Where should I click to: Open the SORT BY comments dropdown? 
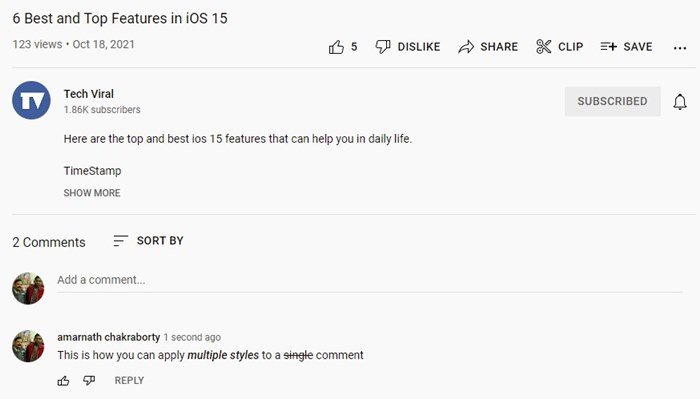coord(149,241)
